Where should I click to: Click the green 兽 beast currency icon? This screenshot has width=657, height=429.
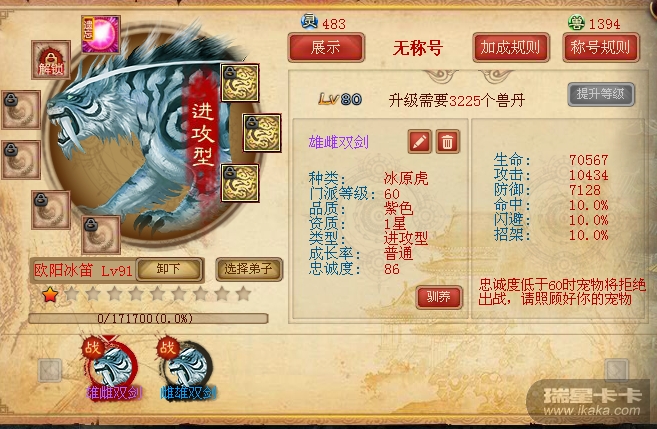click(x=576, y=22)
